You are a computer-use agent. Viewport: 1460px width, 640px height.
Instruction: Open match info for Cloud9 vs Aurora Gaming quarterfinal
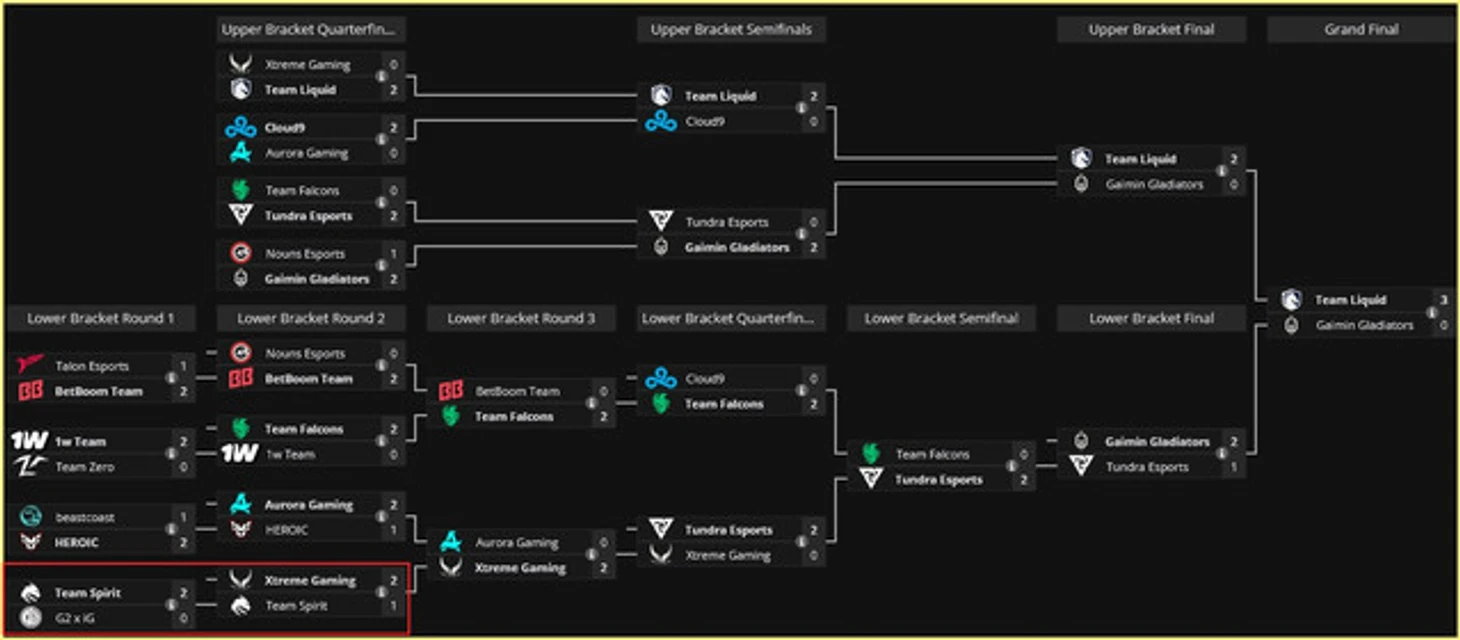pos(381,141)
